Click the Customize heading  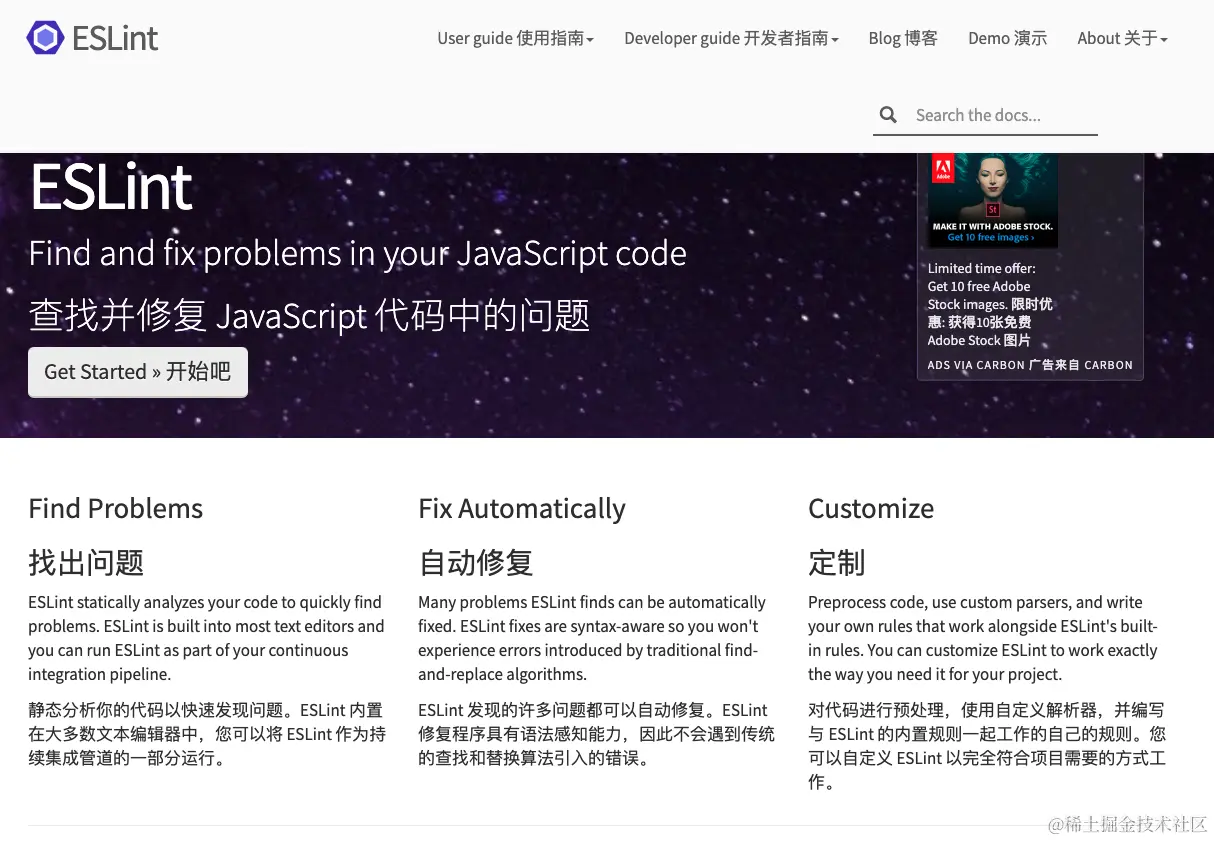coord(871,508)
